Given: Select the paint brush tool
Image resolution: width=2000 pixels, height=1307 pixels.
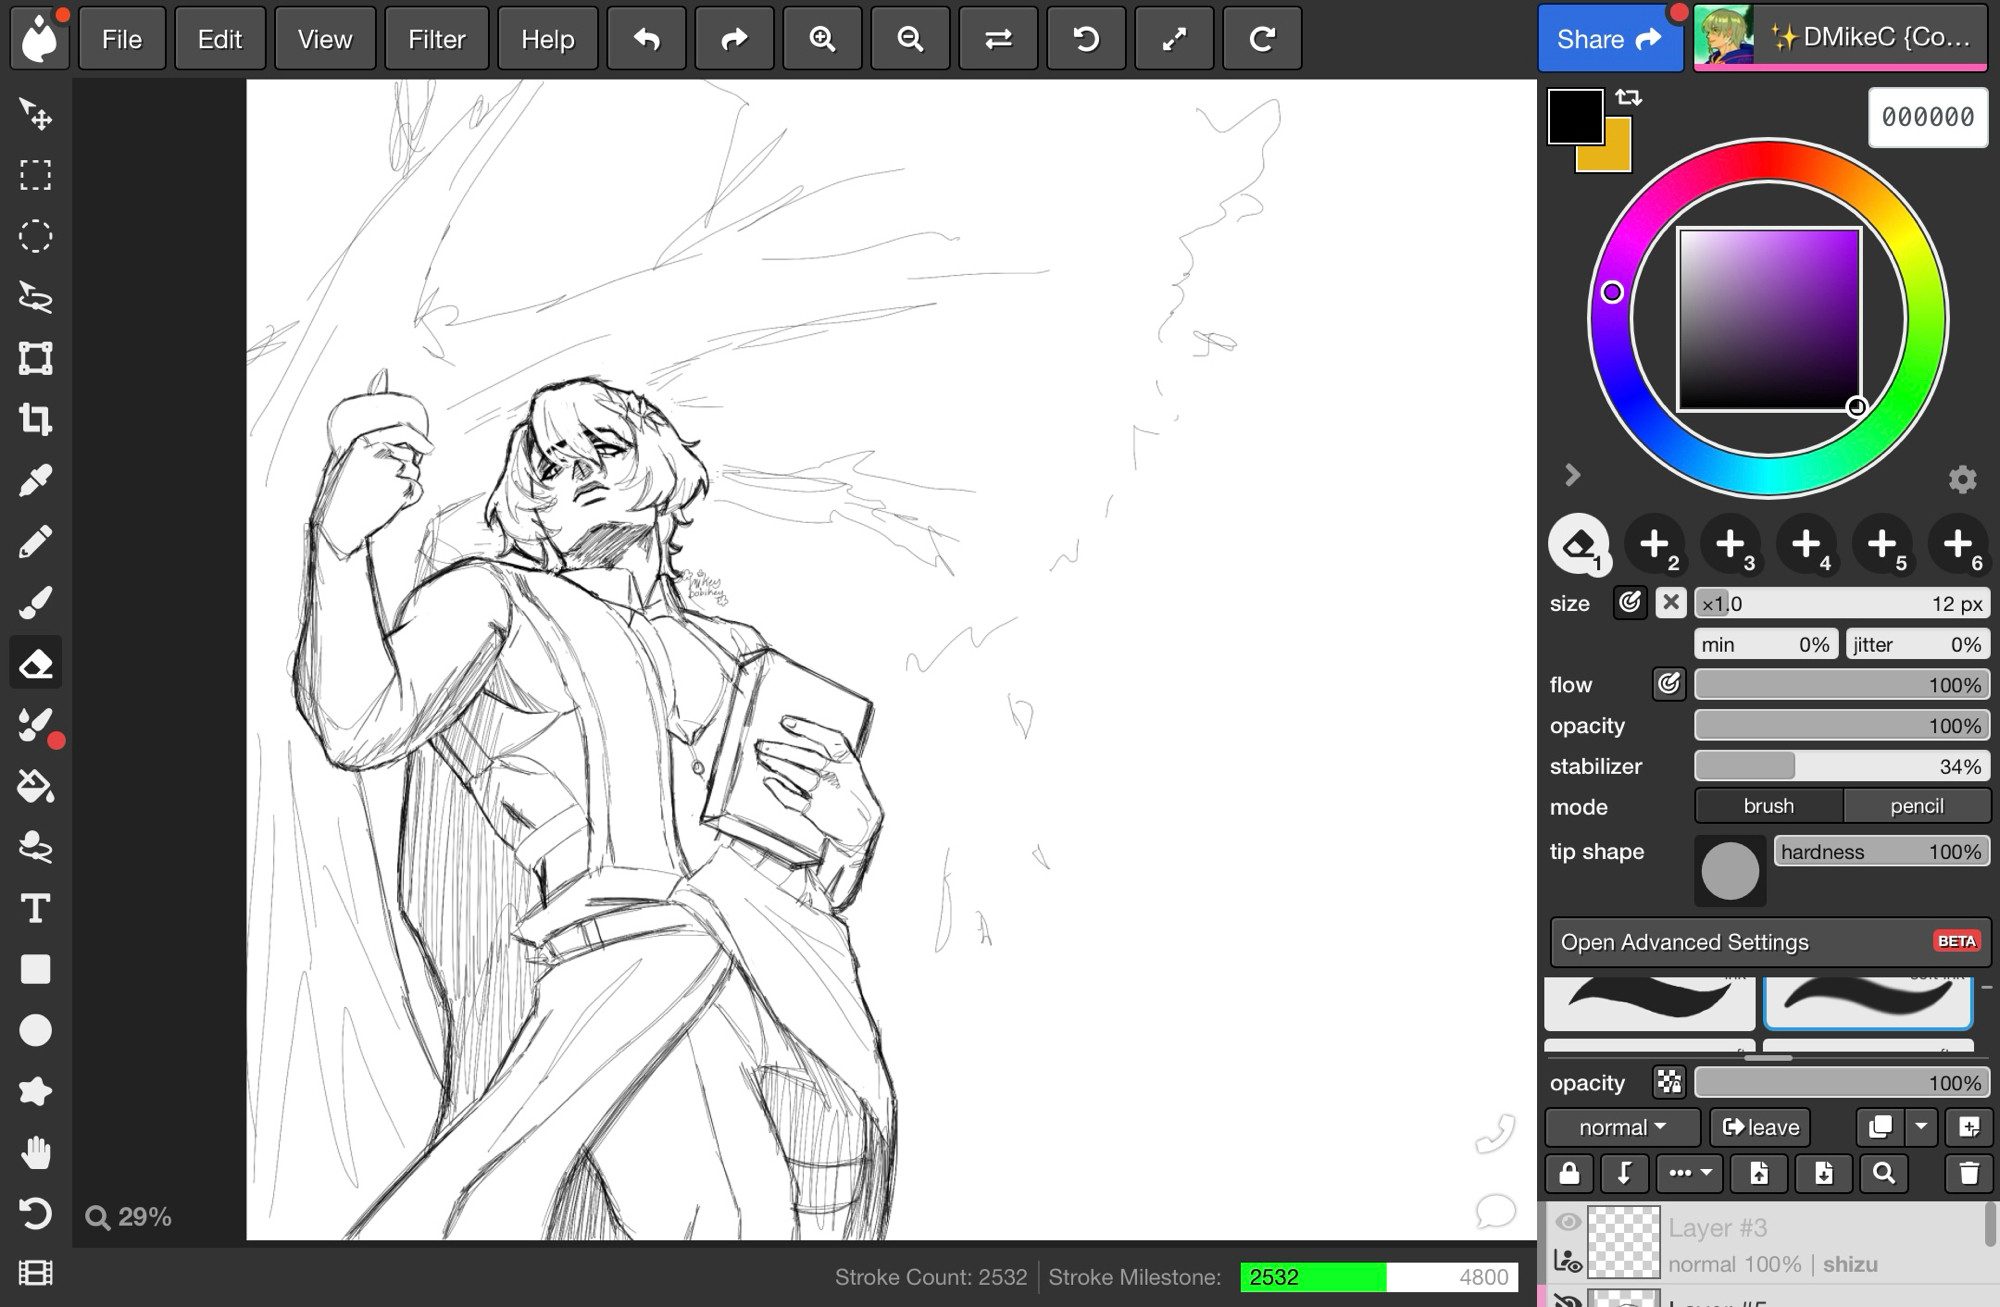Looking at the screenshot, I should [36, 603].
